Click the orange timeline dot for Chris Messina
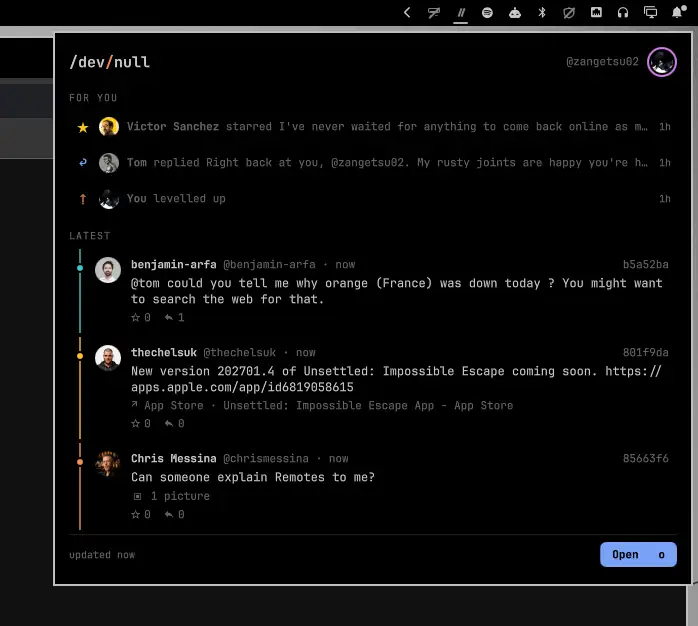The width and height of the screenshot is (698, 626). pyautogui.click(x=80, y=462)
